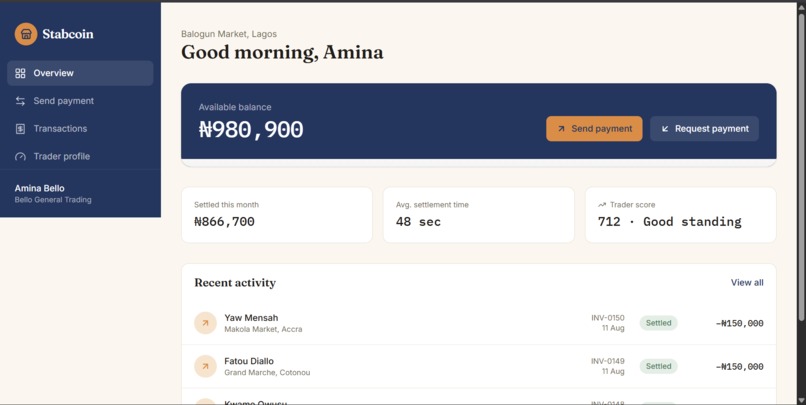Follow the View all link

tap(747, 282)
